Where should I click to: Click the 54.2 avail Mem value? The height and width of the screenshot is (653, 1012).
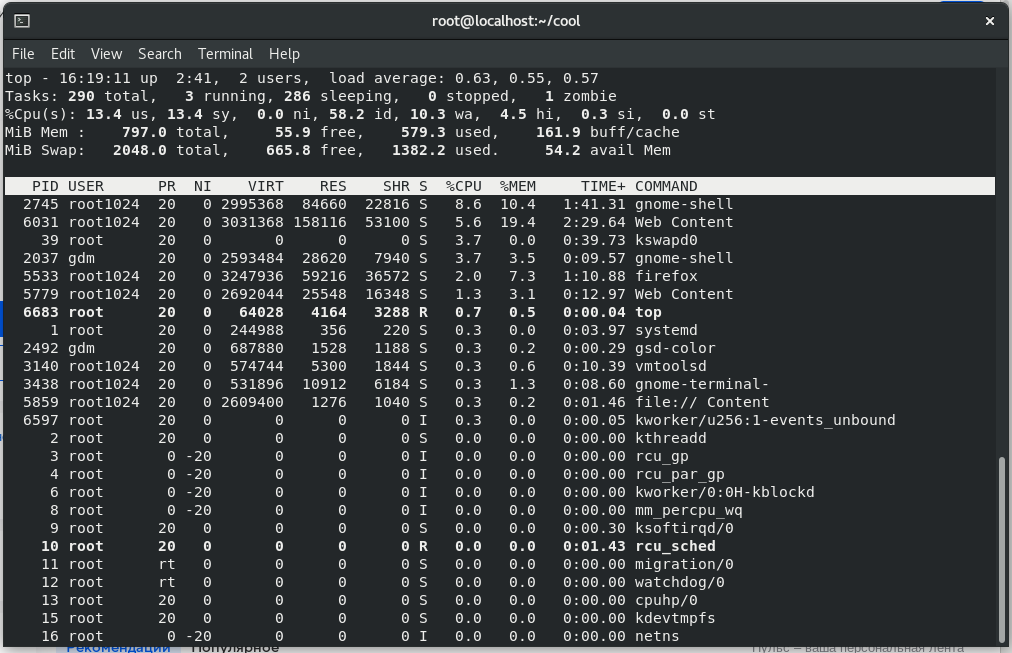563,151
